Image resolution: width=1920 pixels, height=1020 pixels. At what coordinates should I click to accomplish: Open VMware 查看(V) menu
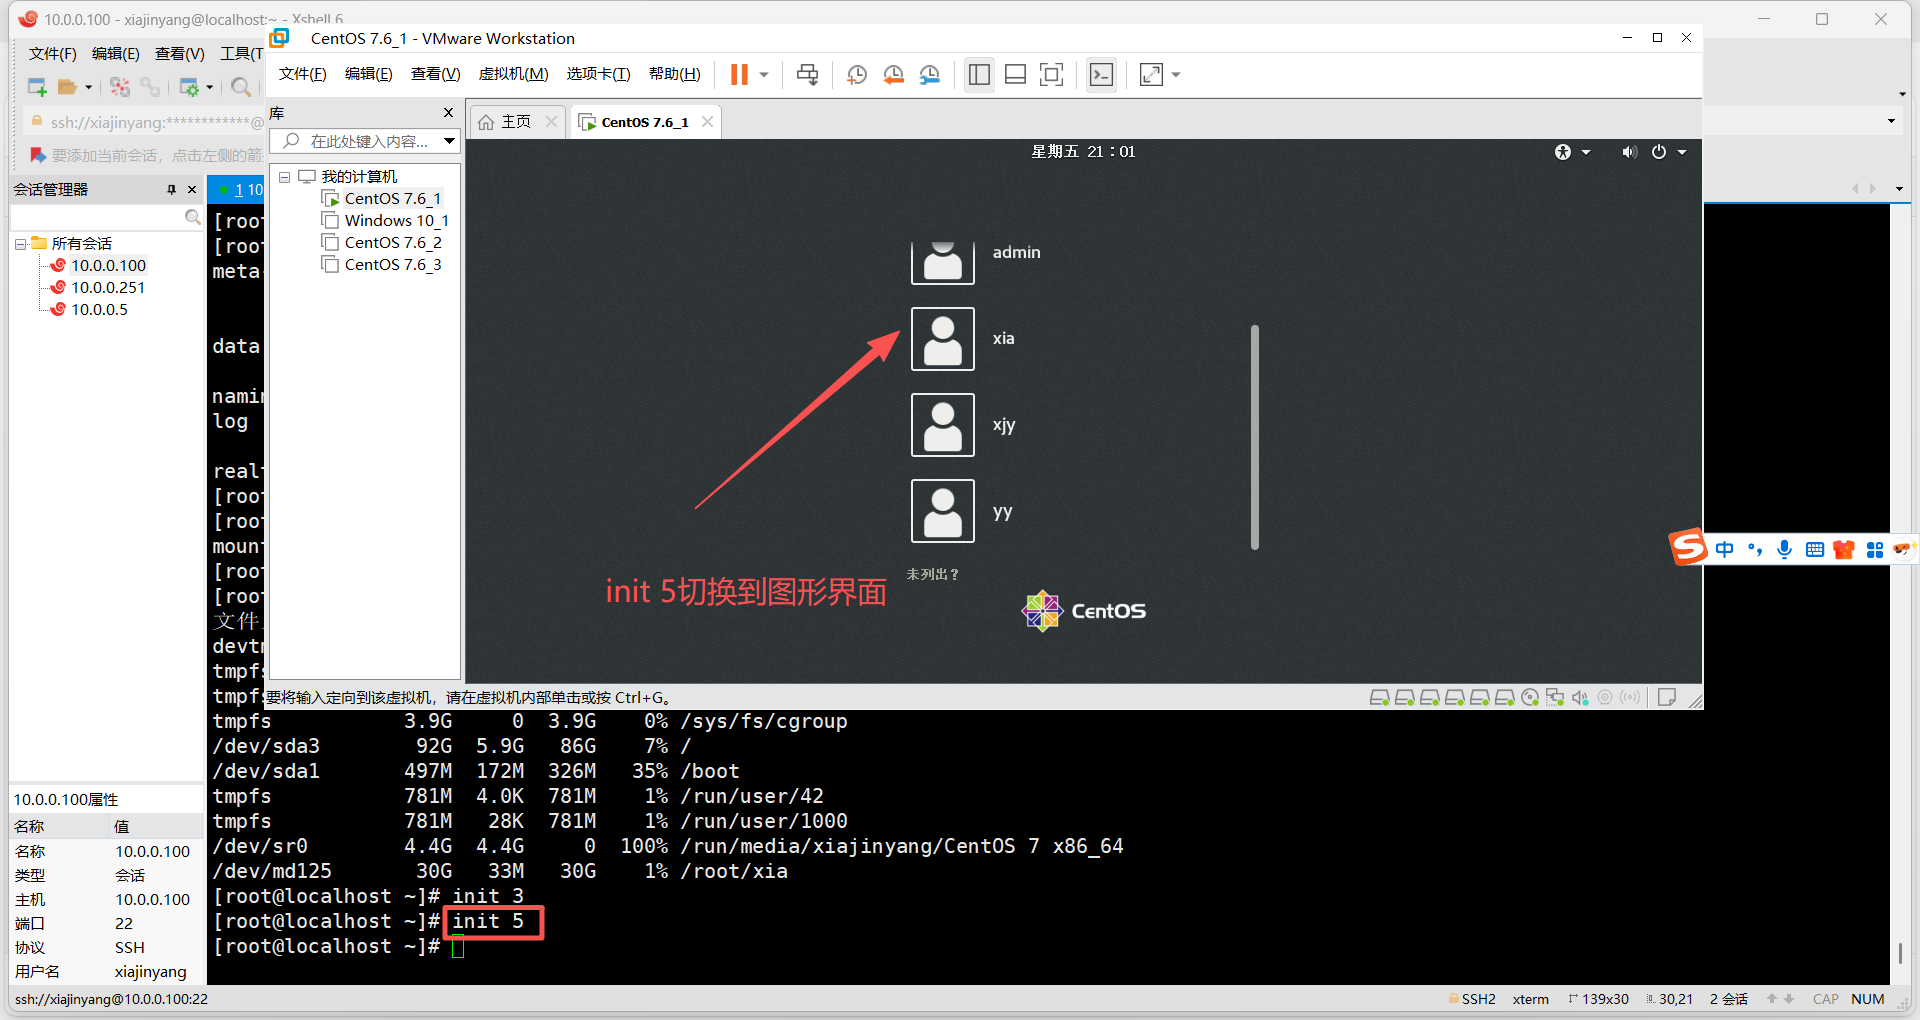click(x=435, y=74)
